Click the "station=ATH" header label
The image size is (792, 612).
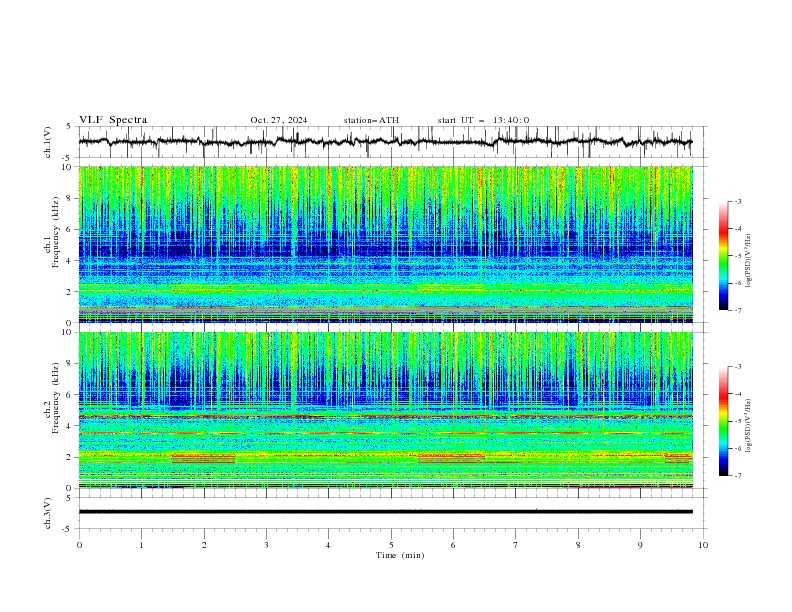371,120
